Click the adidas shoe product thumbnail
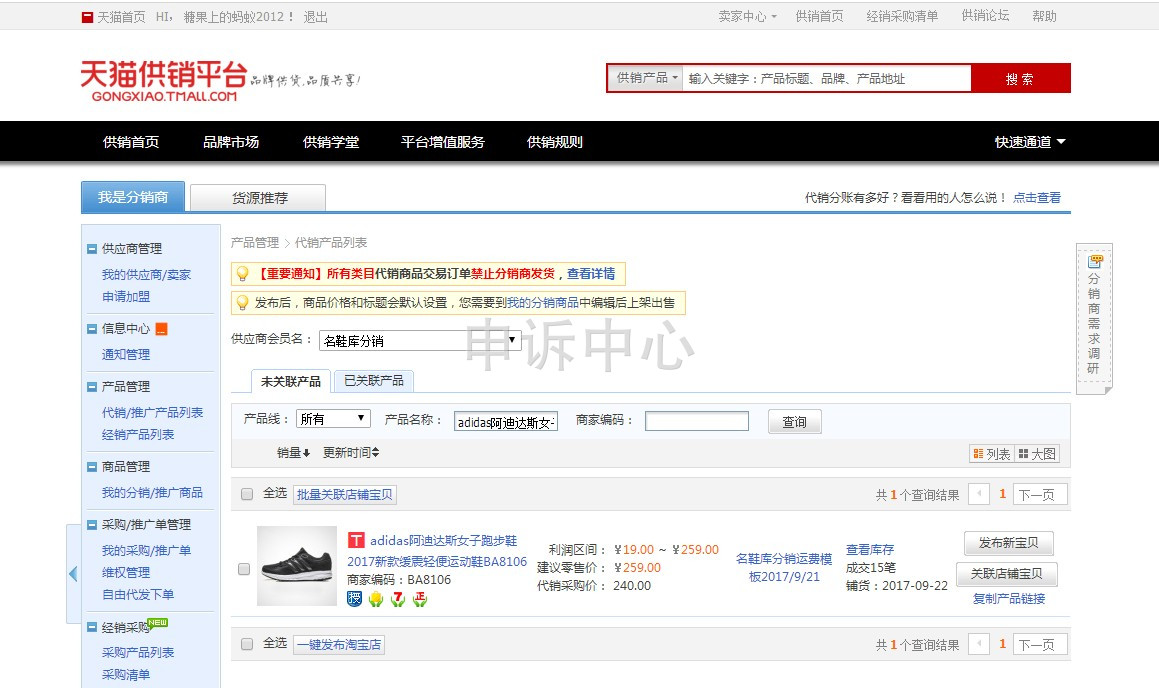The image size is (1159, 688). click(296, 566)
